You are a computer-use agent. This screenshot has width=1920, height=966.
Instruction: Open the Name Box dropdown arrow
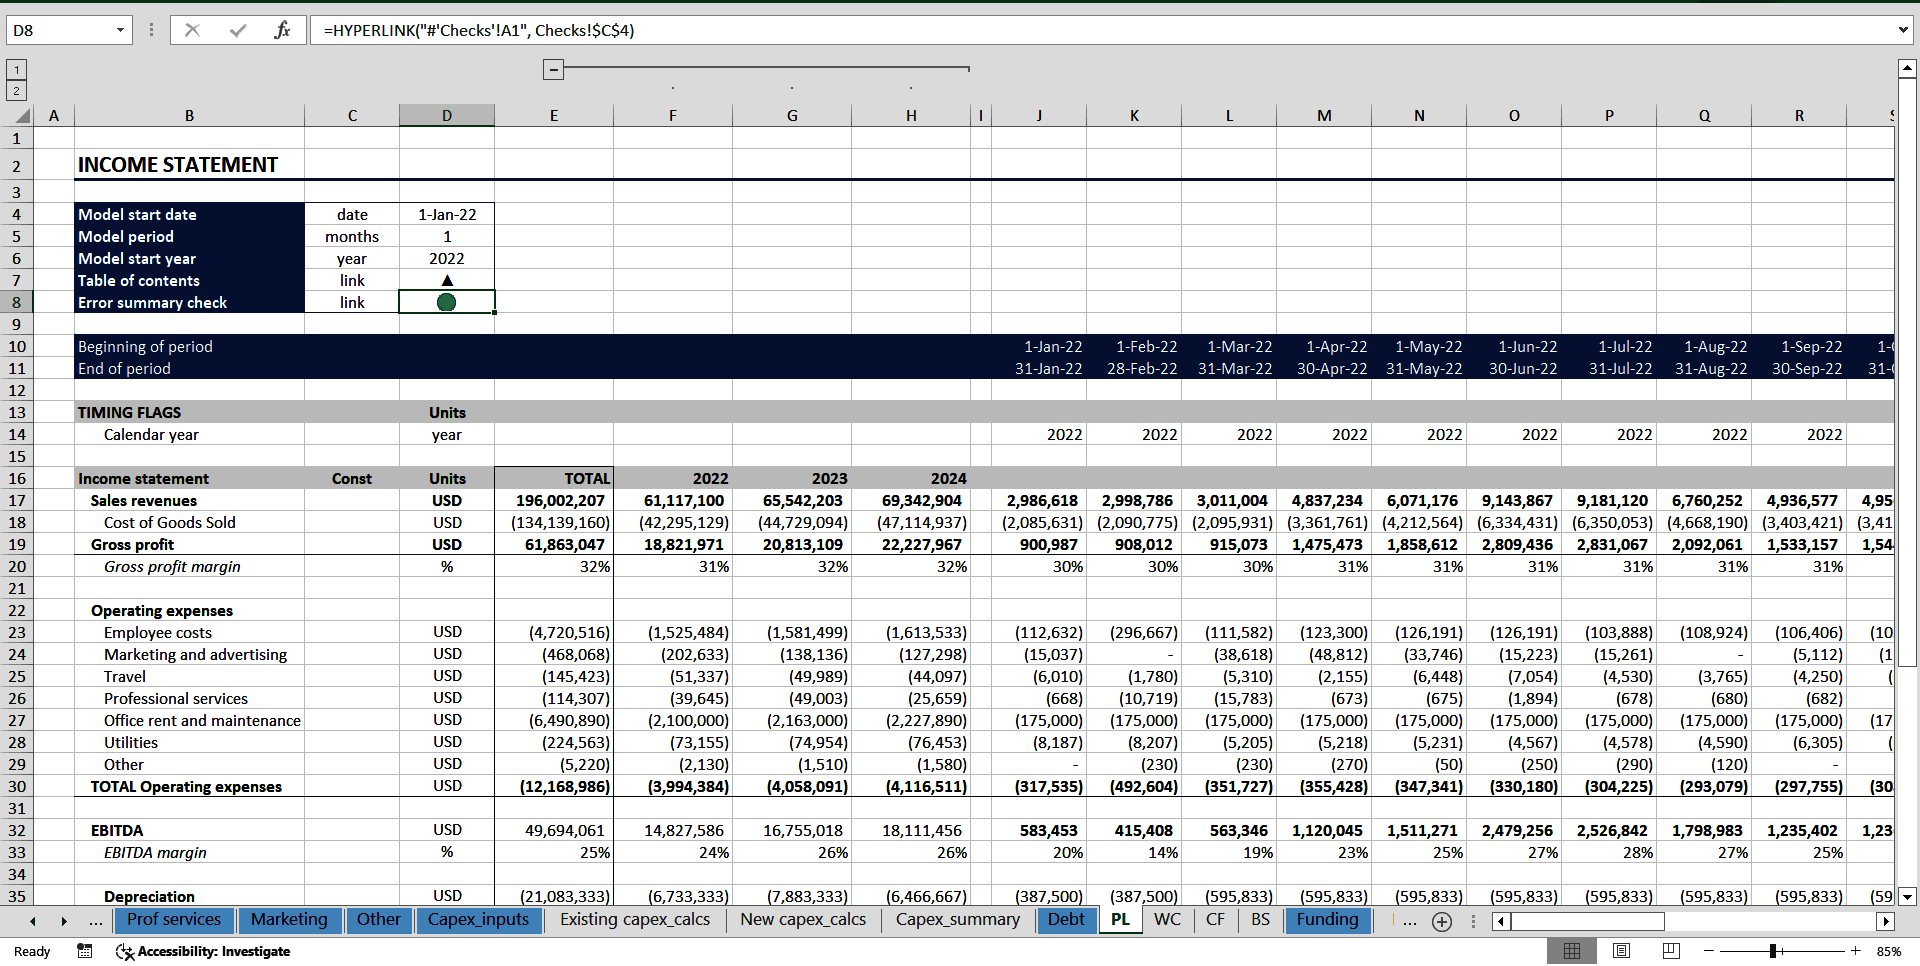click(120, 30)
